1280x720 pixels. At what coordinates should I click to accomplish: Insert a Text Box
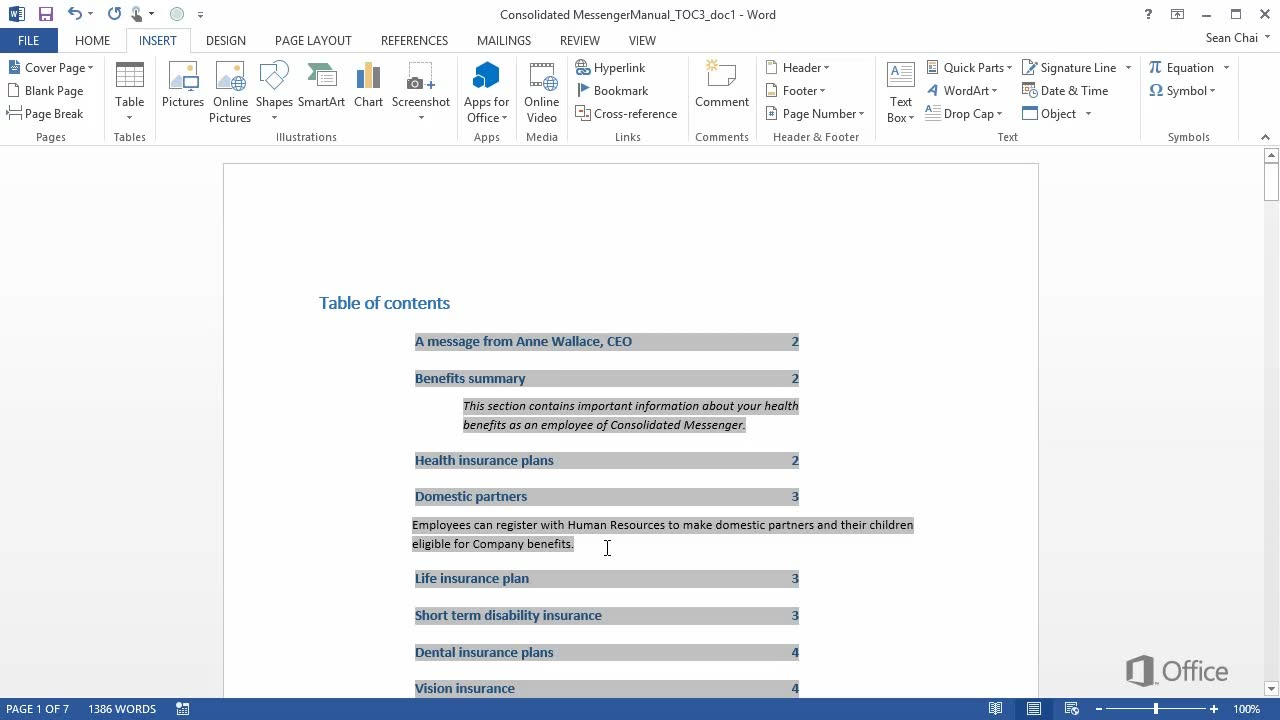901,92
